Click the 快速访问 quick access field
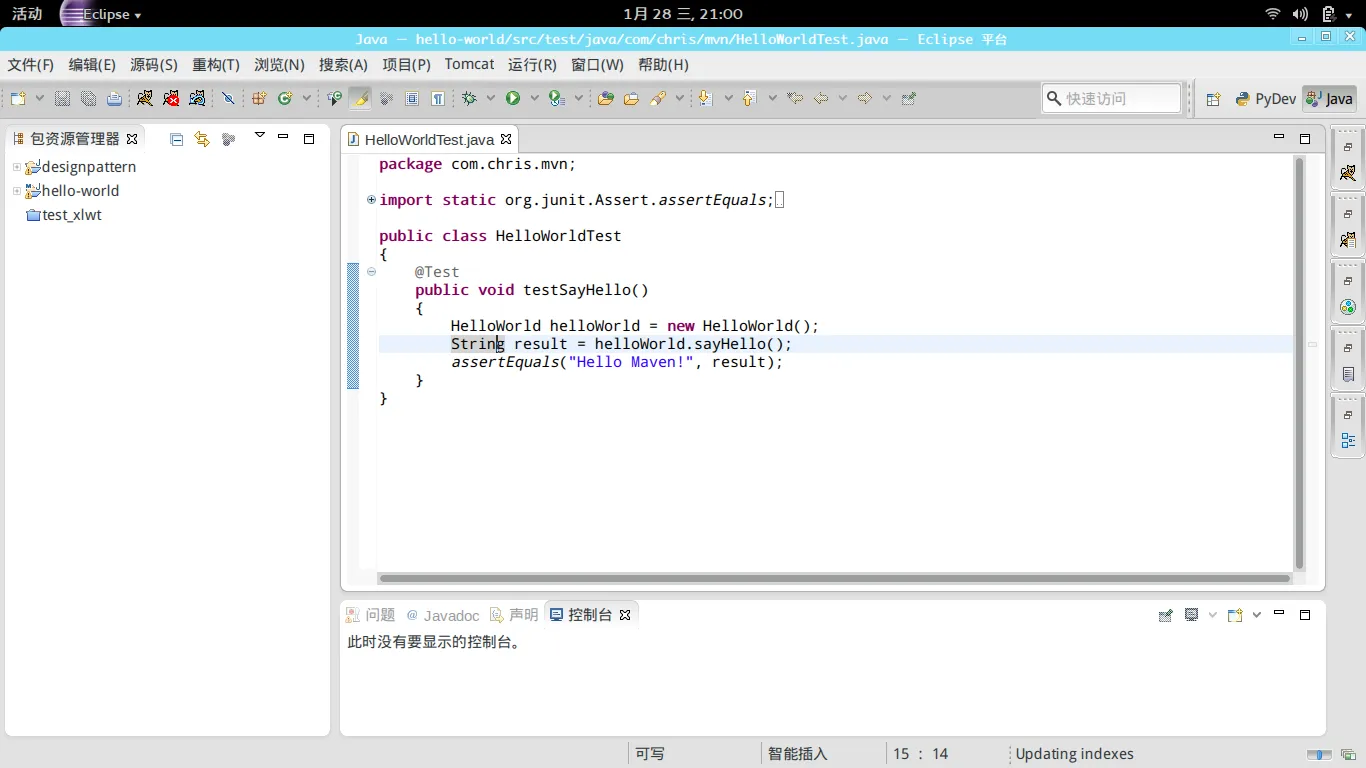 tap(1112, 98)
